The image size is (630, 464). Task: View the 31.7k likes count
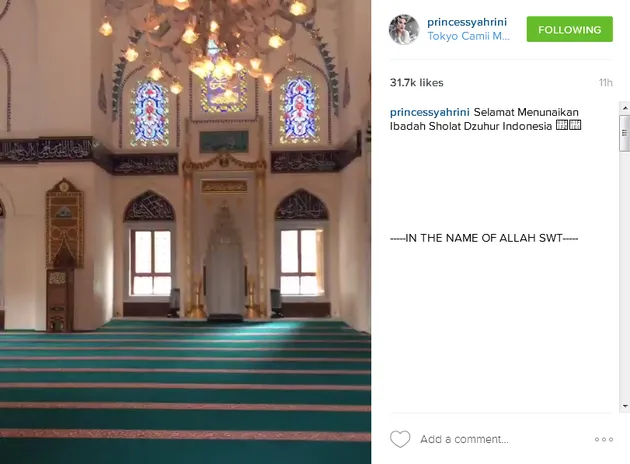[x=417, y=83]
